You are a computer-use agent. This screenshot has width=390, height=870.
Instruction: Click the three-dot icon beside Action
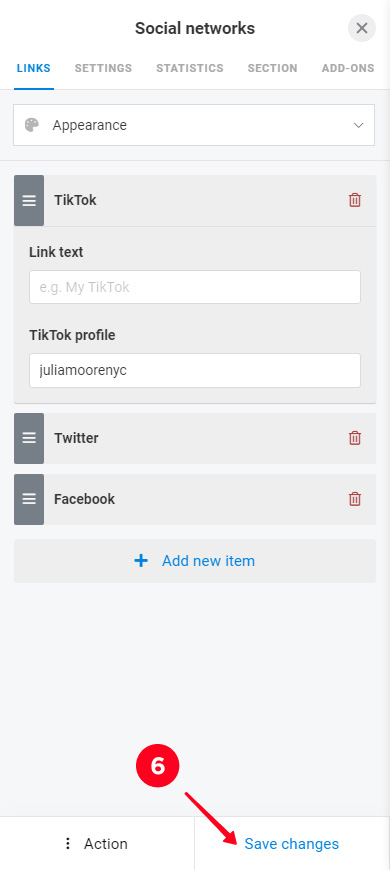point(68,844)
